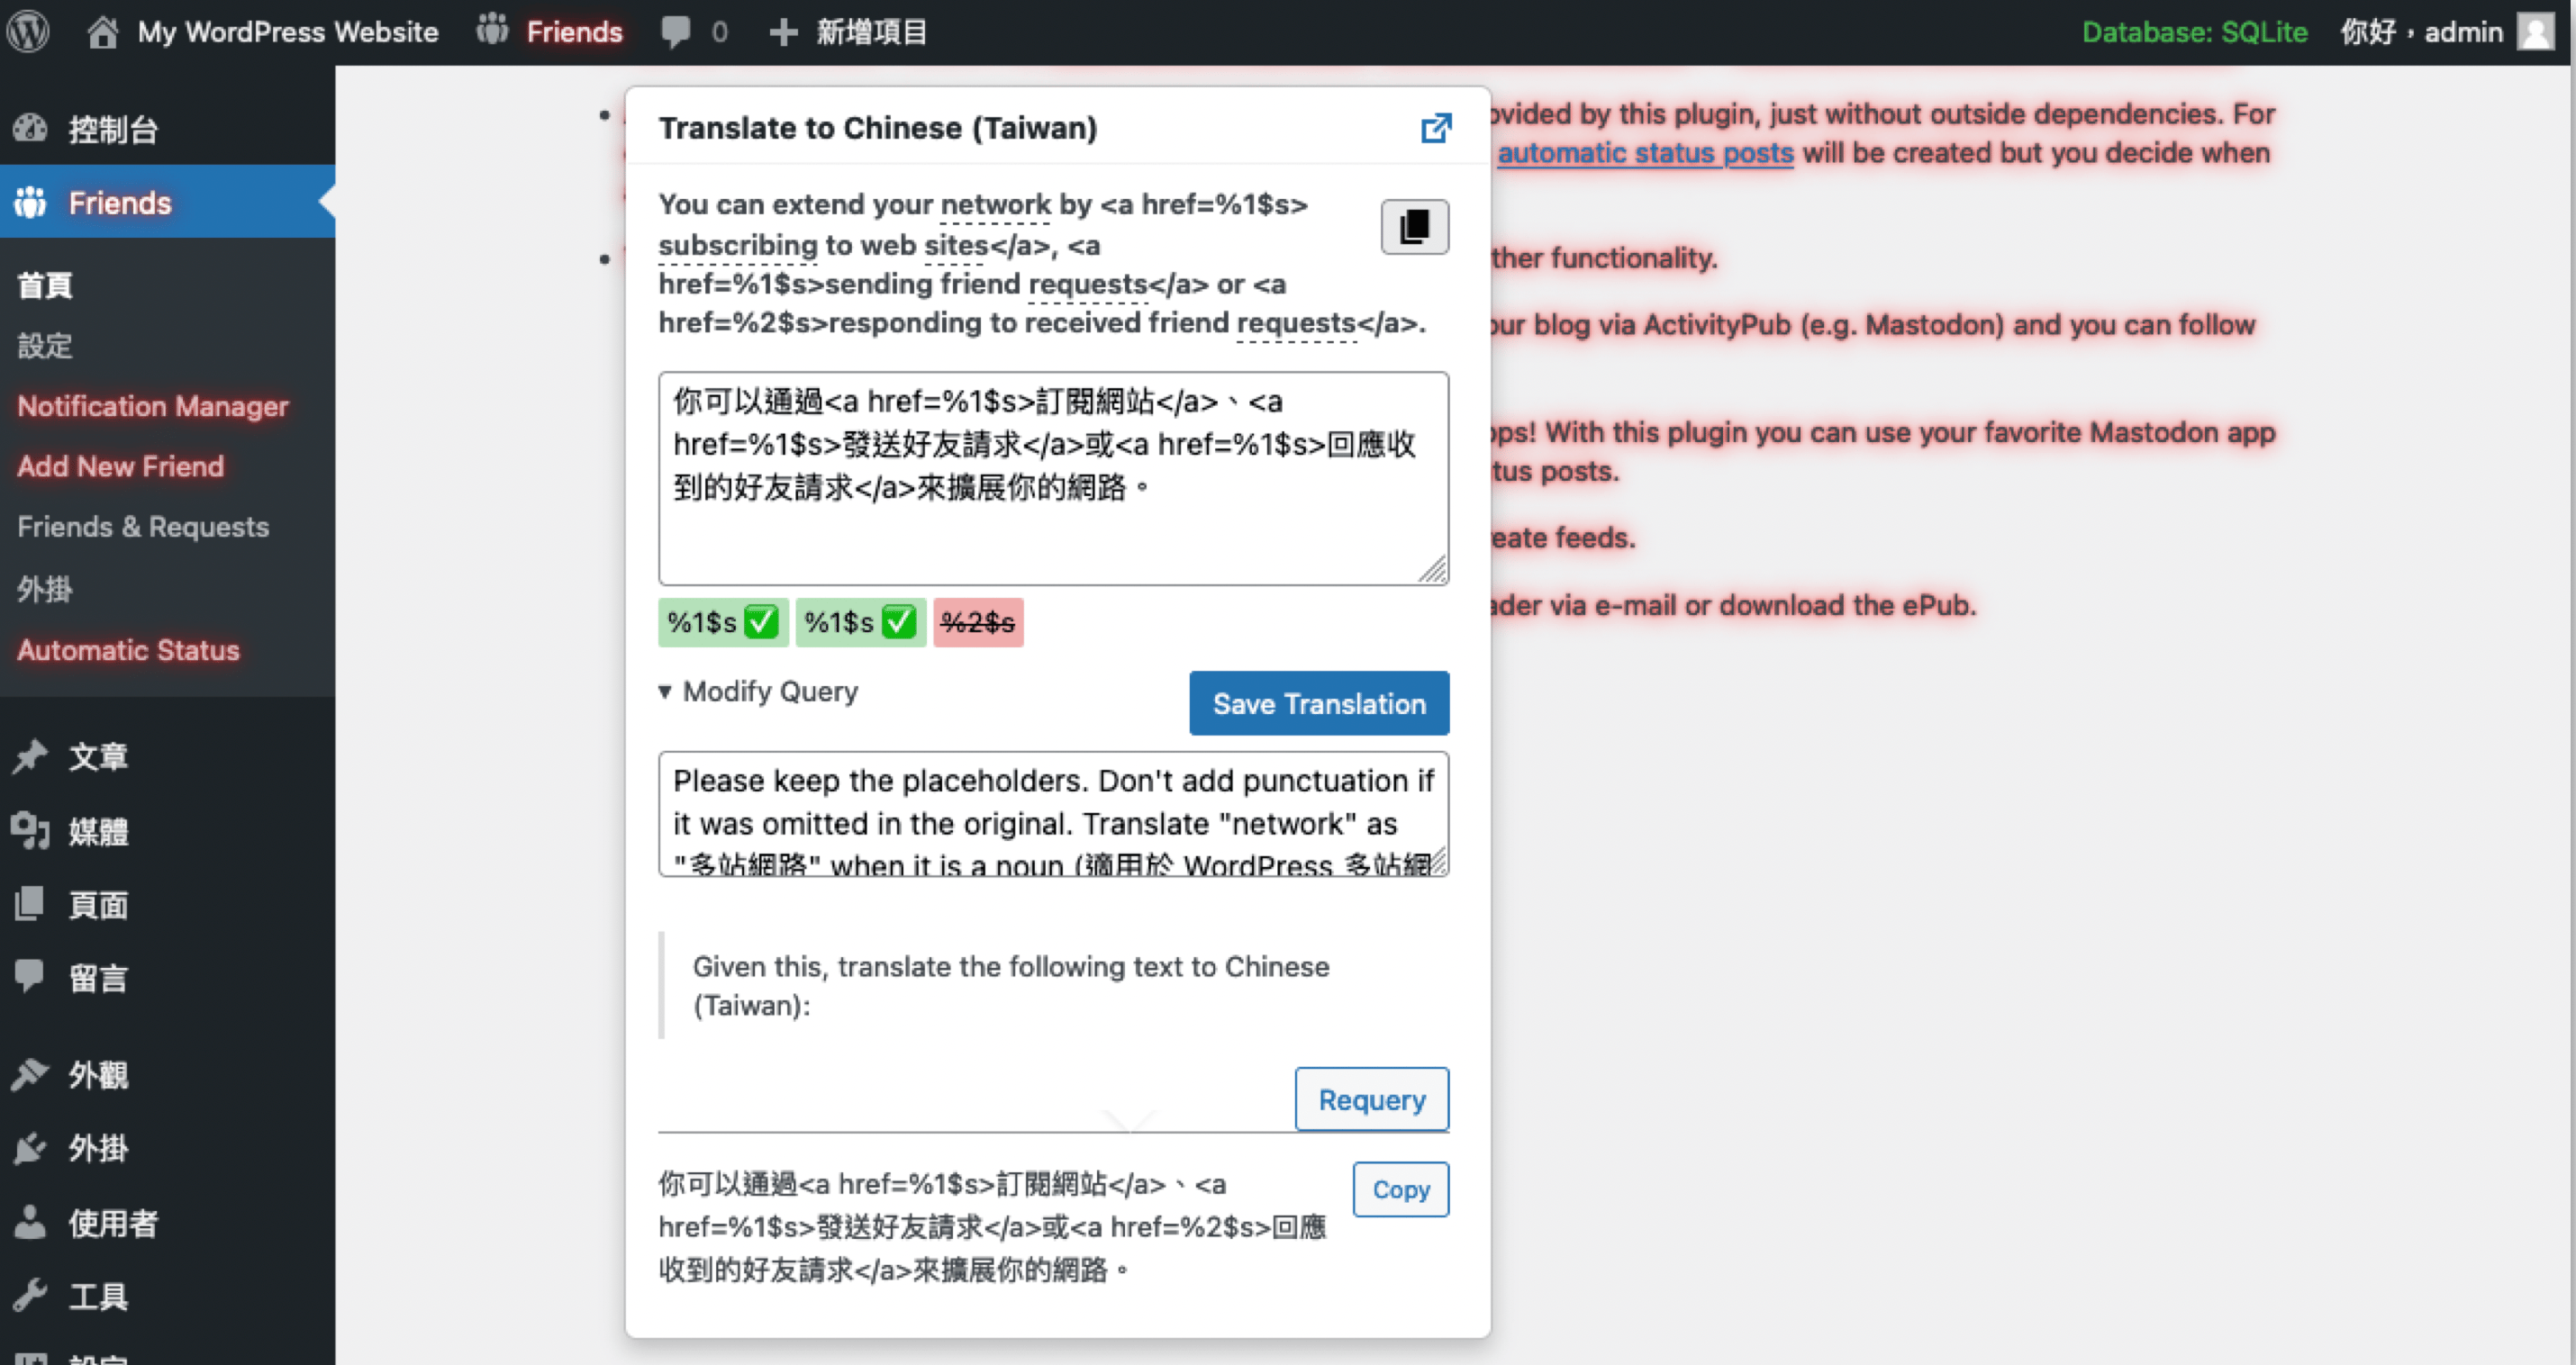Click the WordPress logo icon
2576x1365 pixels.
point(31,31)
